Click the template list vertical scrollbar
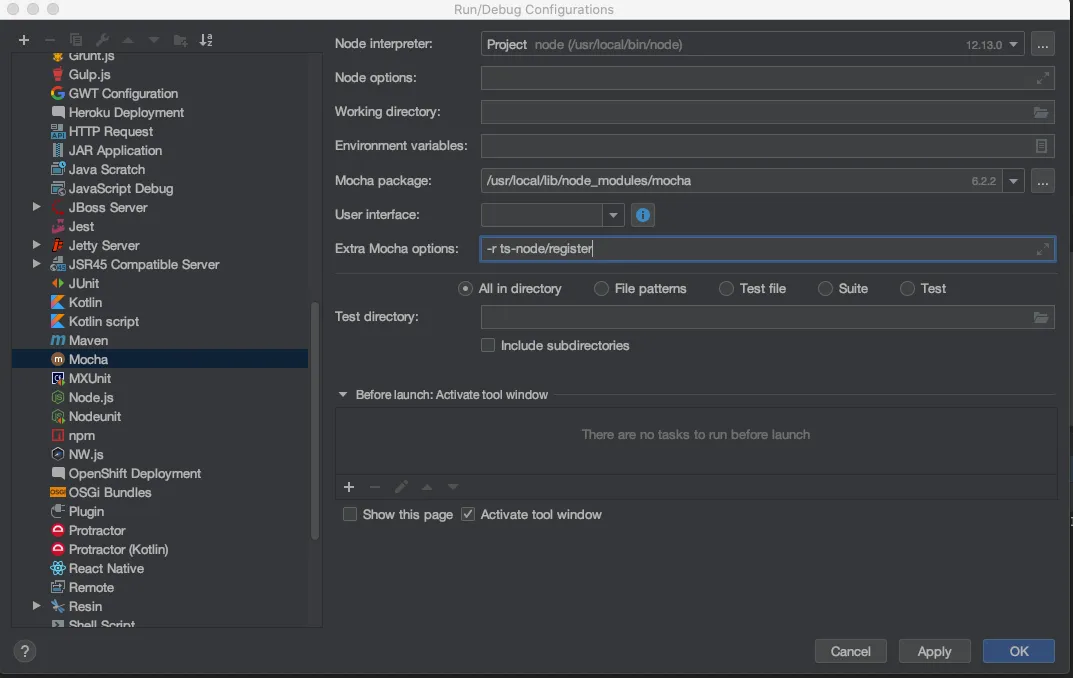The image size is (1073, 678). pyautogui.click(x=315, y=420)
